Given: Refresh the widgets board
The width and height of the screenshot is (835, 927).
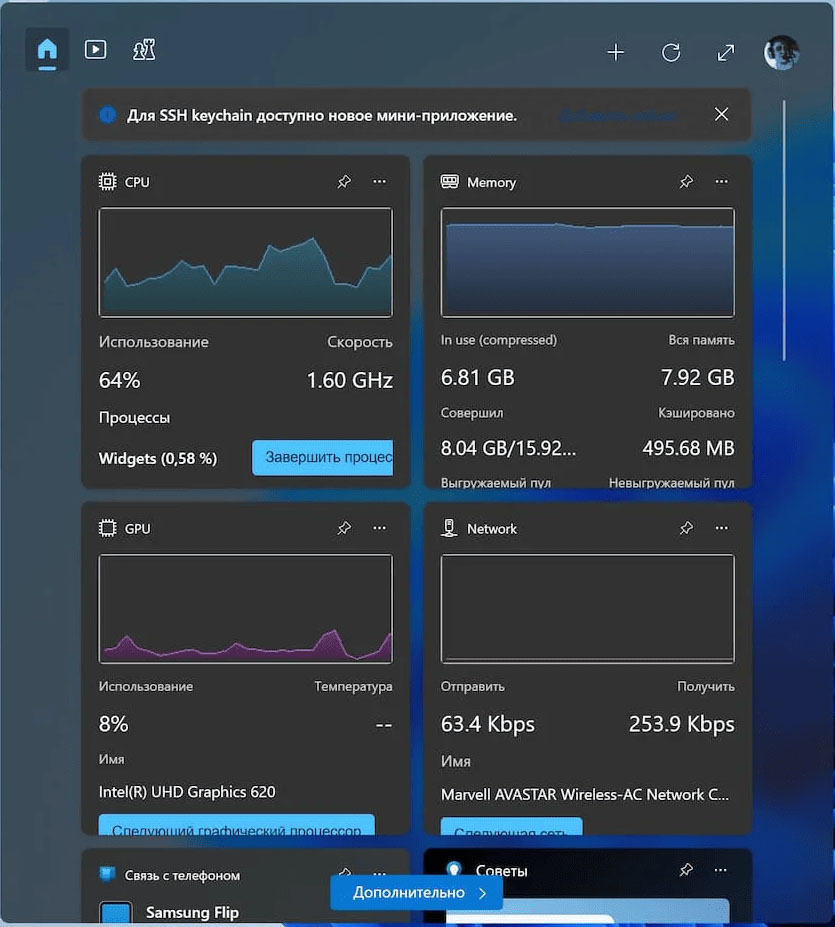Looking at the screenshot, I should tap(671, 53).
